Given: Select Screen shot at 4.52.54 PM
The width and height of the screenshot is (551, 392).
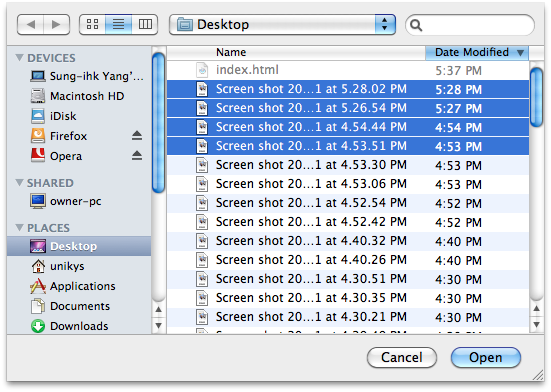Looking at the screenshot, I should [x=348, y=203].
